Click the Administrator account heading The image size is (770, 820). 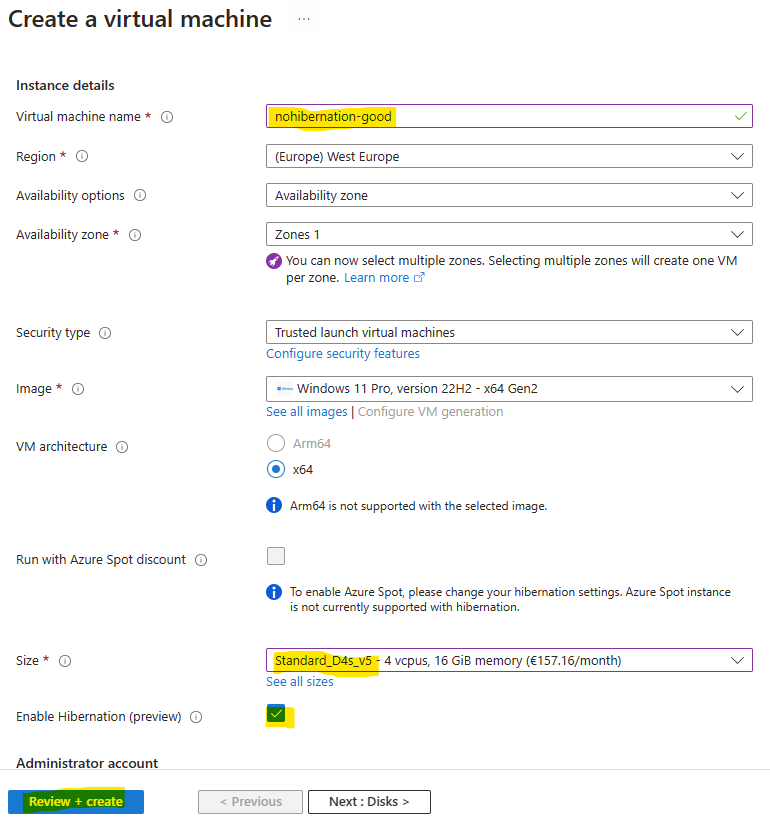pos(87,763)
